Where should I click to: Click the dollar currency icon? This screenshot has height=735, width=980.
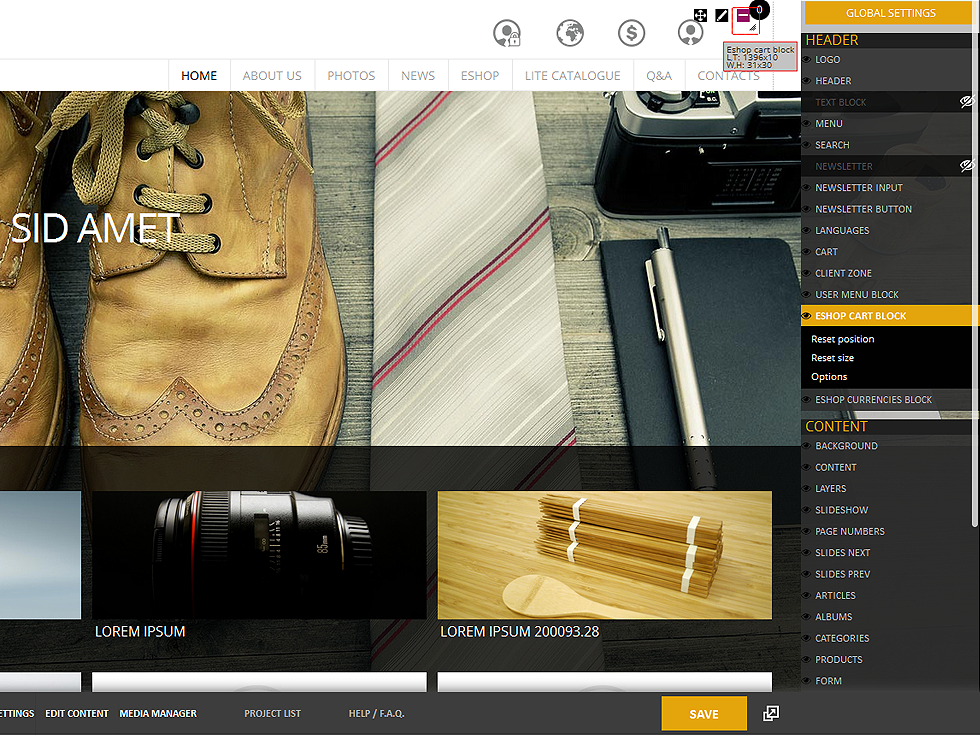coord(631,33)
